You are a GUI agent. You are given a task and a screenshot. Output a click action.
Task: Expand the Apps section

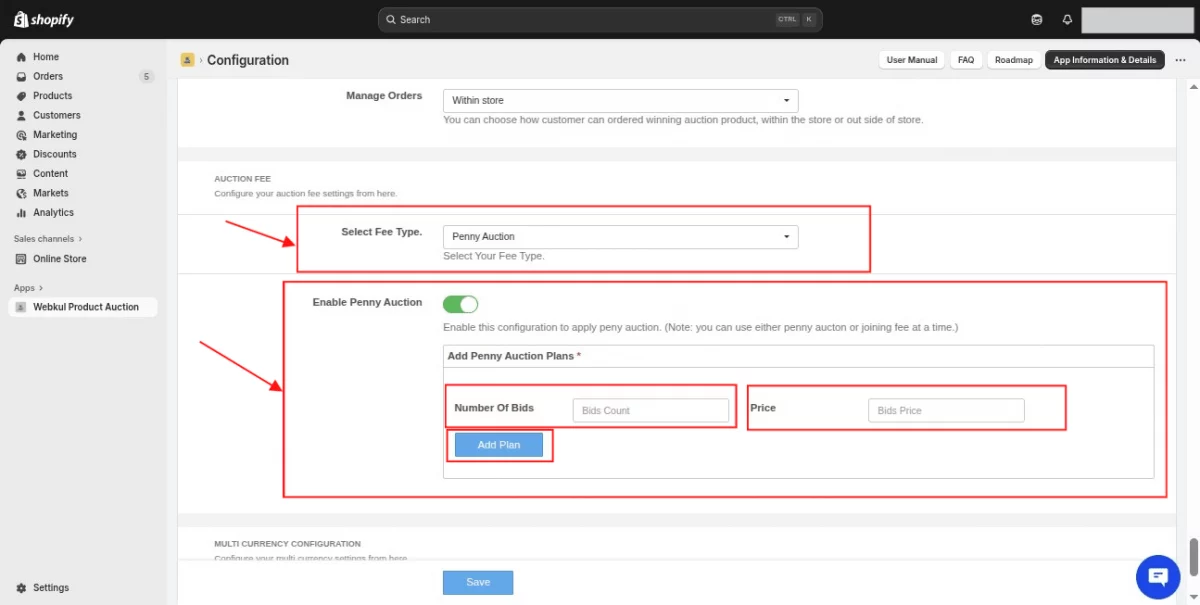tap(28, 288)
